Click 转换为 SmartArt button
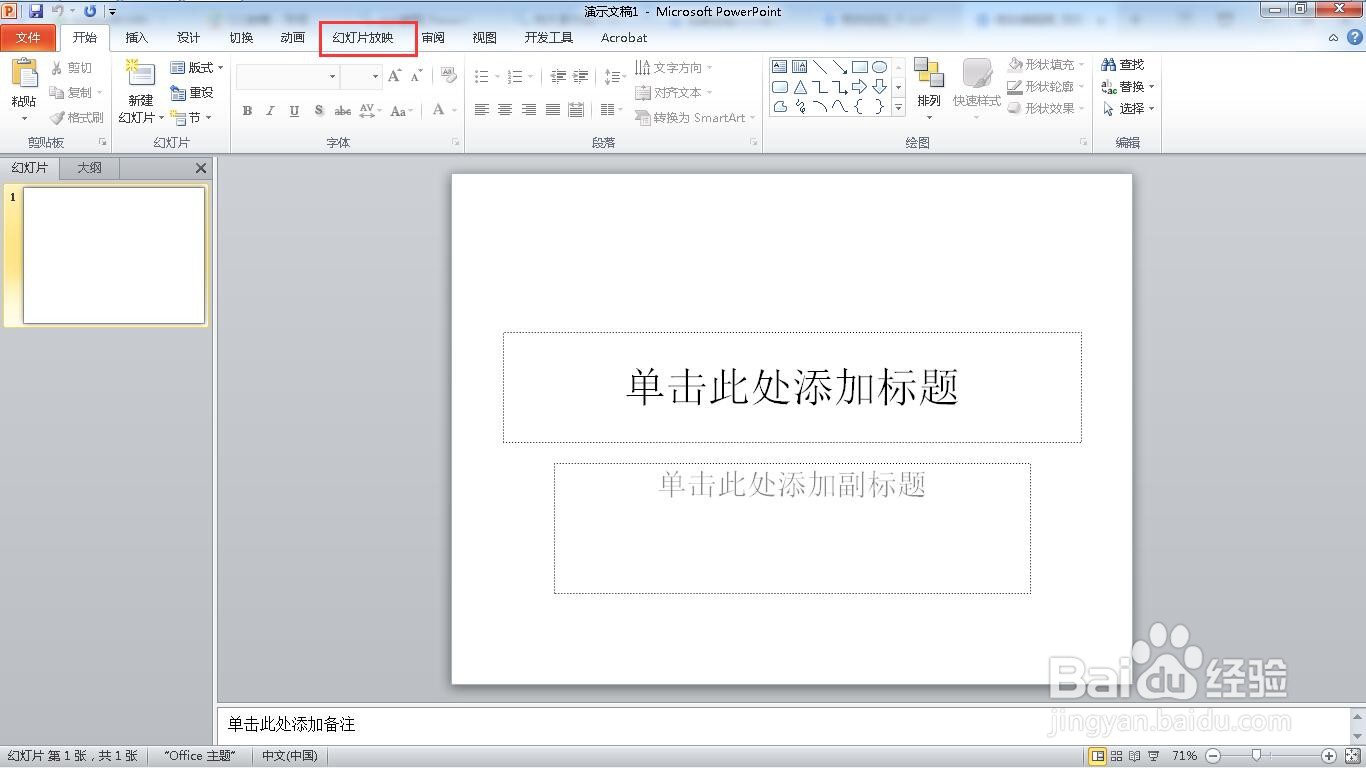This screenshot has height=768, width=1366. pos(694,118)
